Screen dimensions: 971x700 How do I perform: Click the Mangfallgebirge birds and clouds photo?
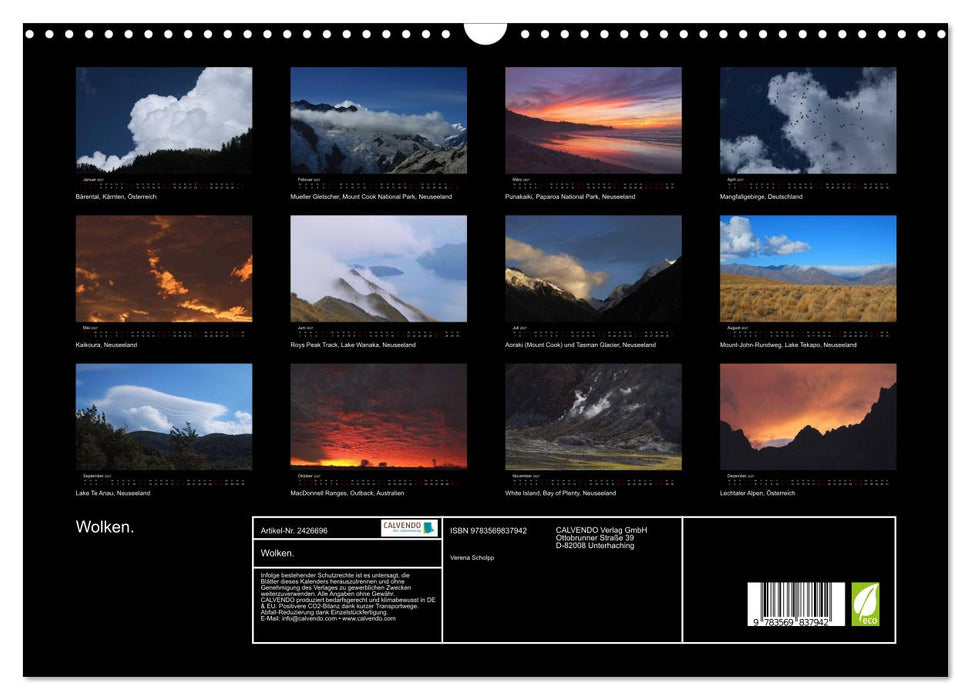click(808, 120)
